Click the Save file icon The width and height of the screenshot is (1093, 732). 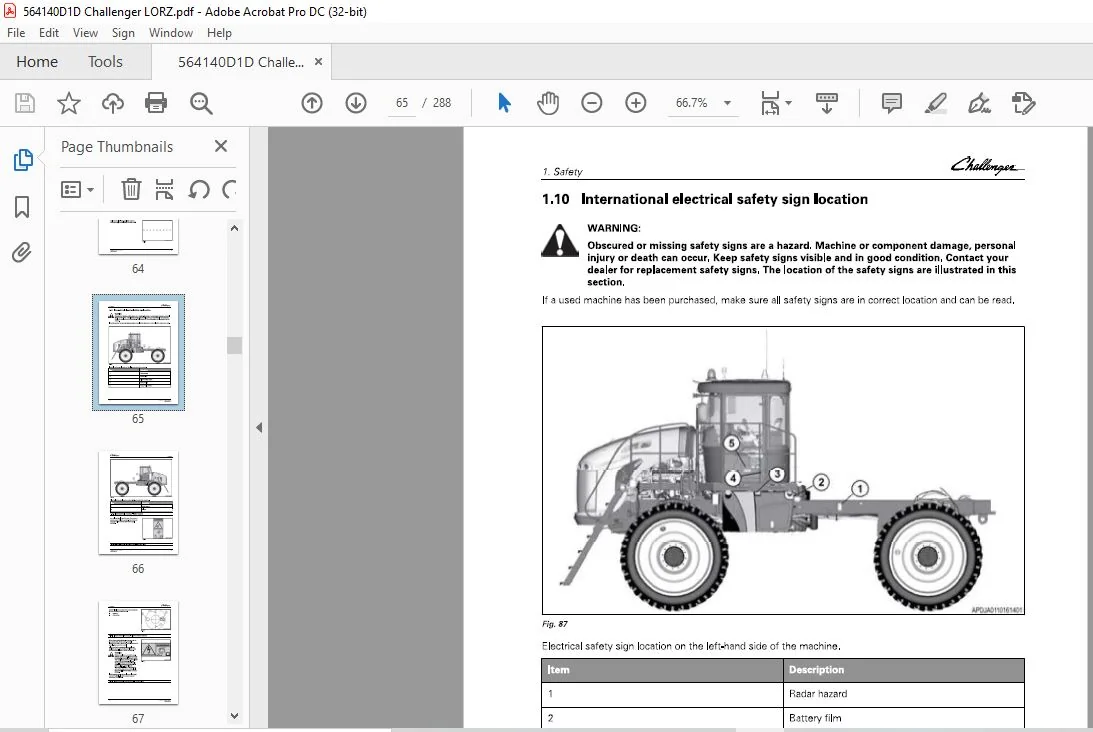click(x=25, y=103)
